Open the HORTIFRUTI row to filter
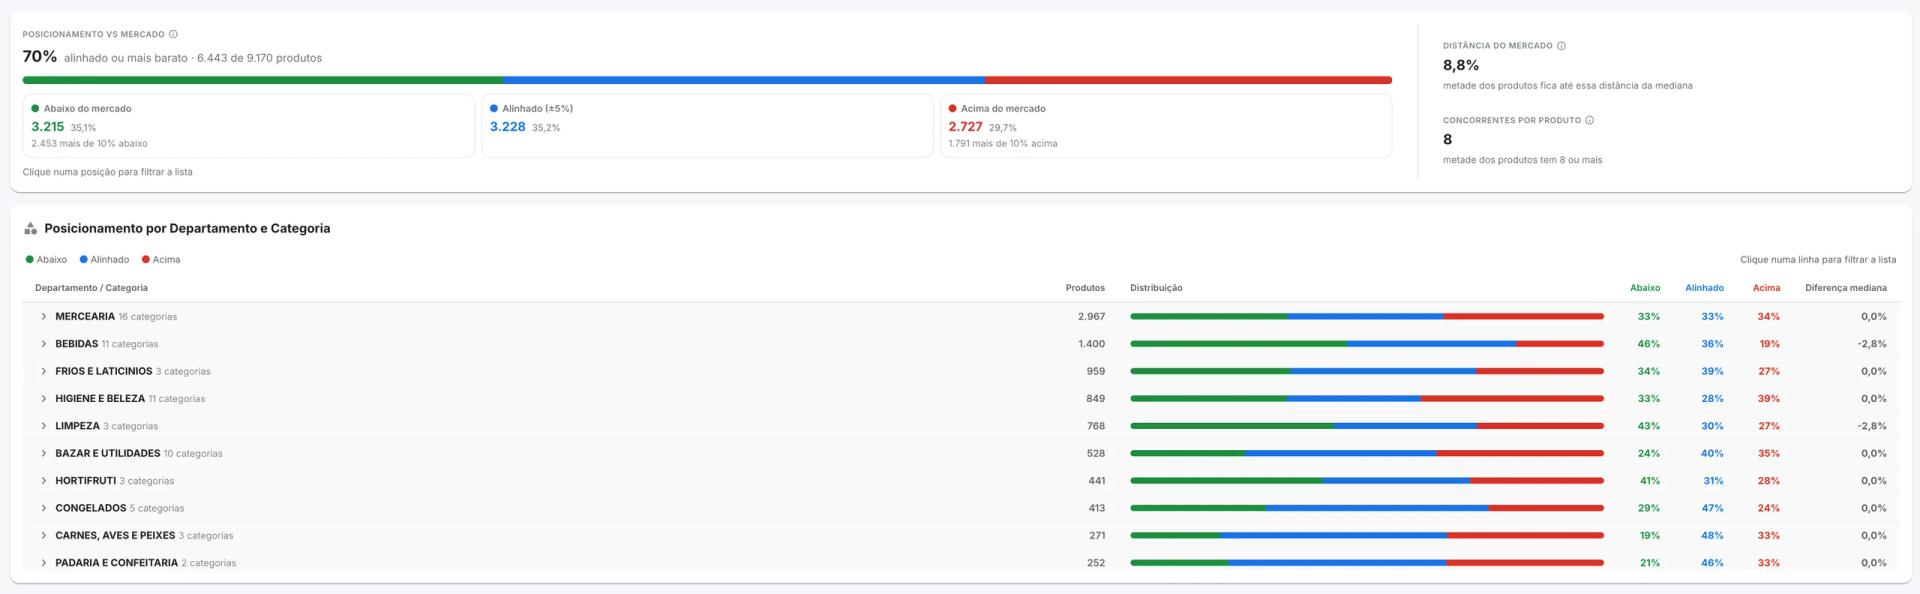 coord(961,481)
